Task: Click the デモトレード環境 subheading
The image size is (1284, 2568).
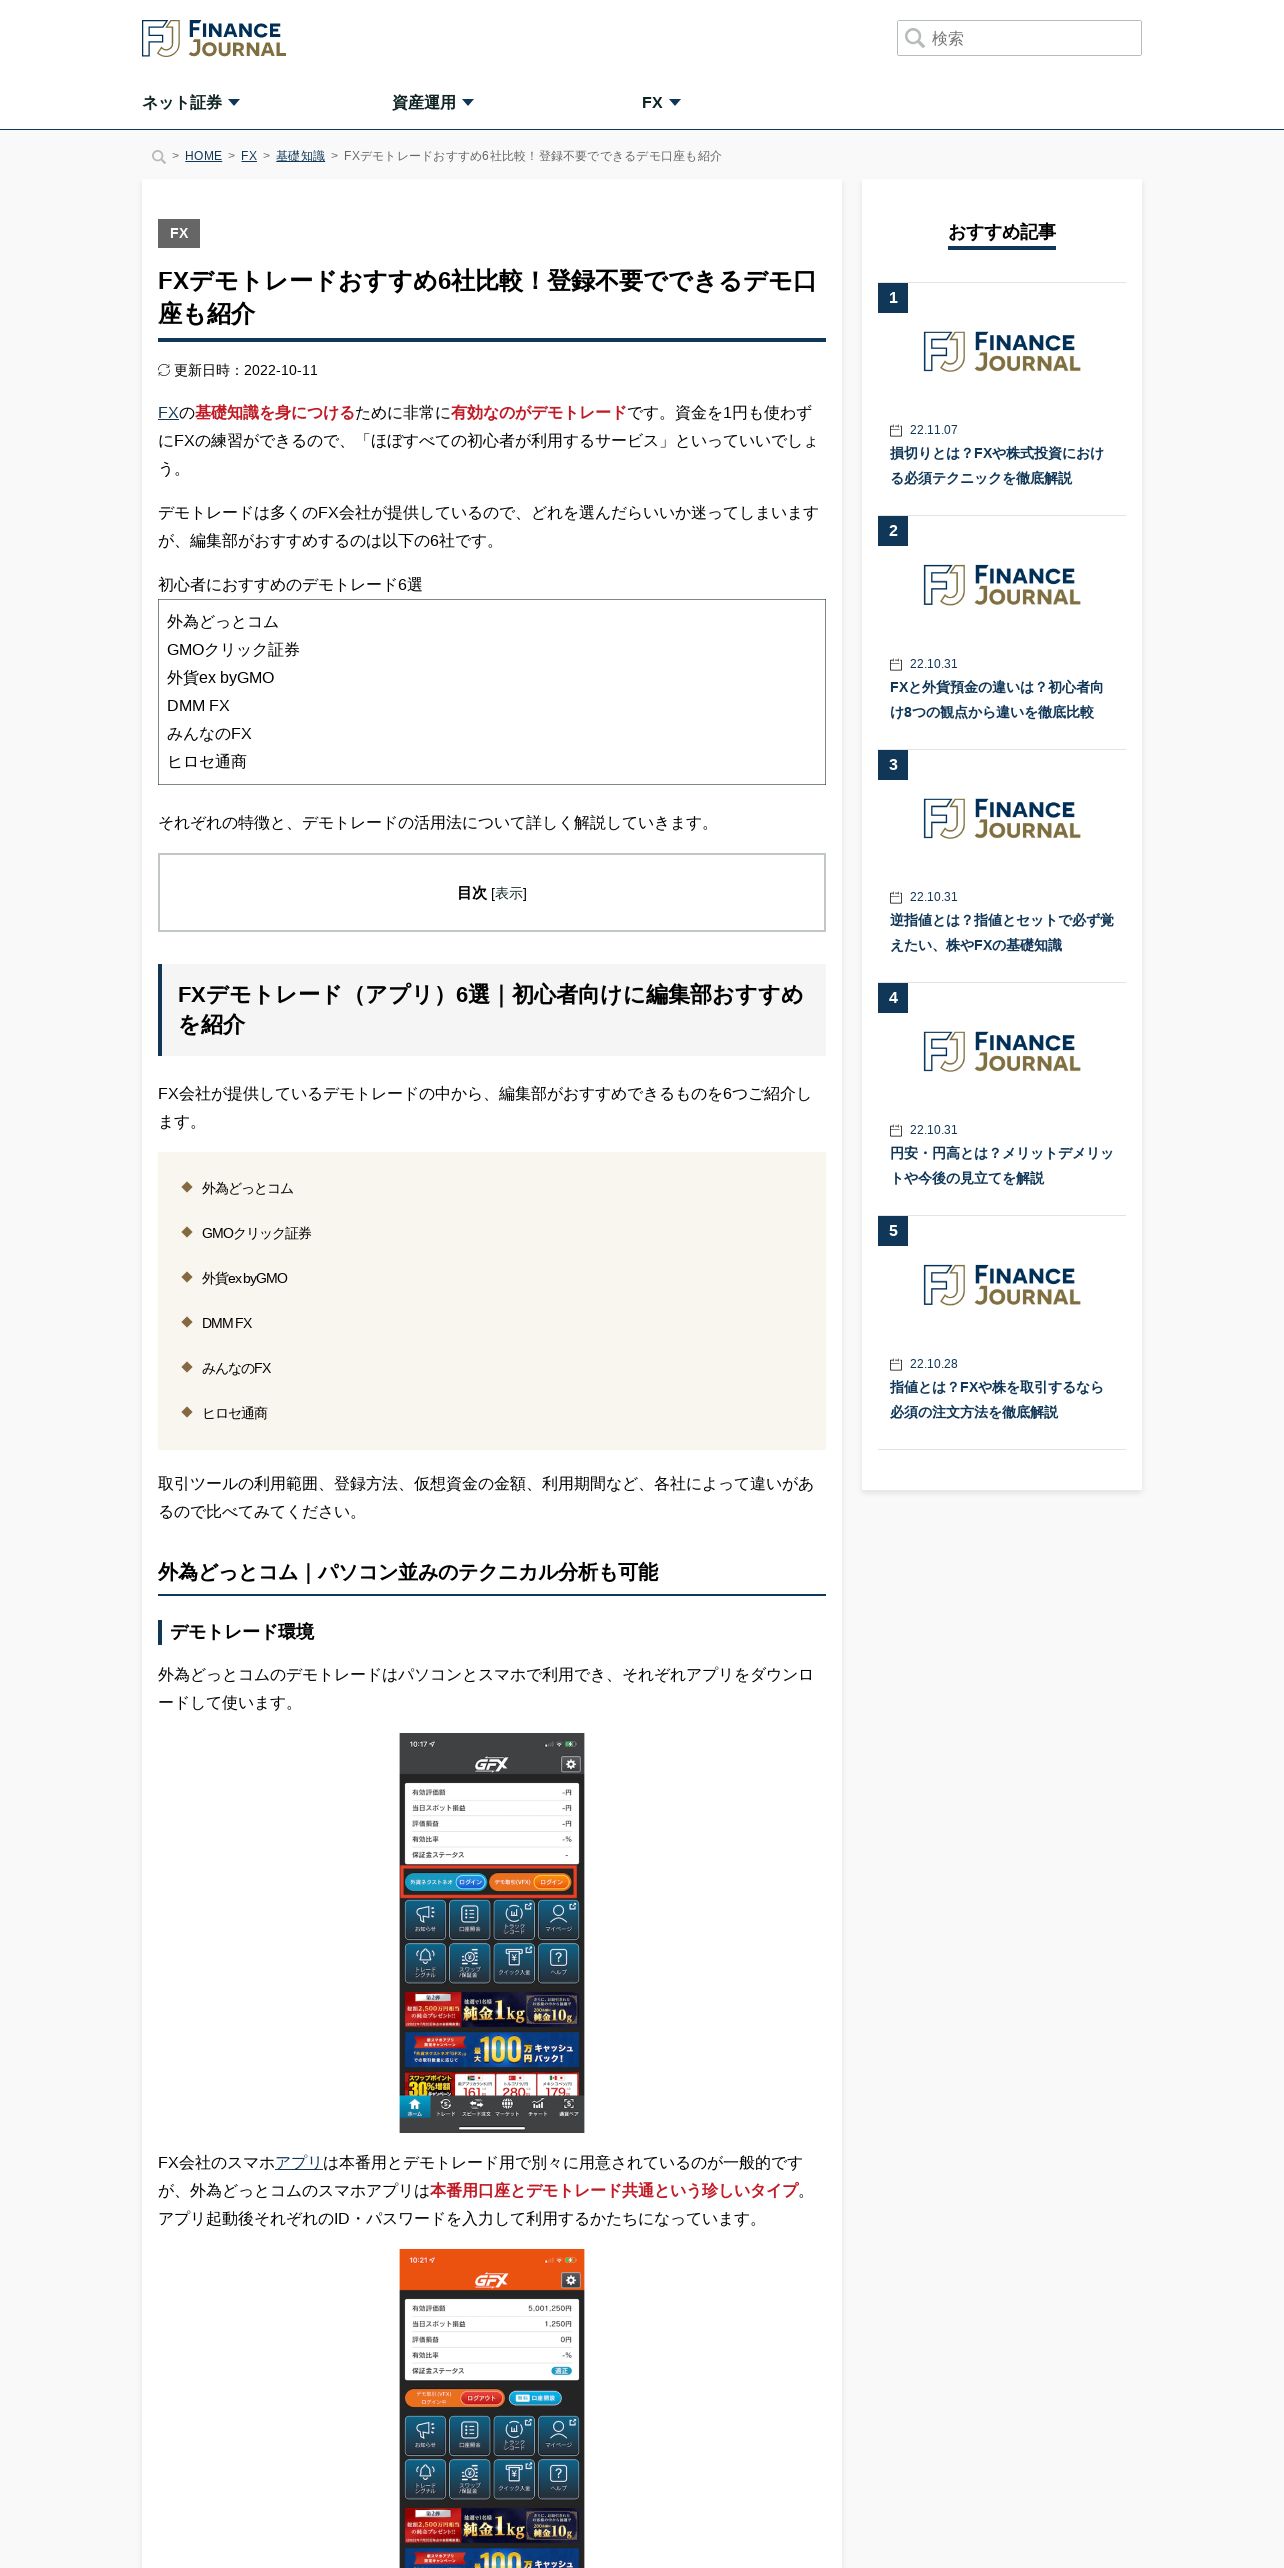Action: [242, 1632]
